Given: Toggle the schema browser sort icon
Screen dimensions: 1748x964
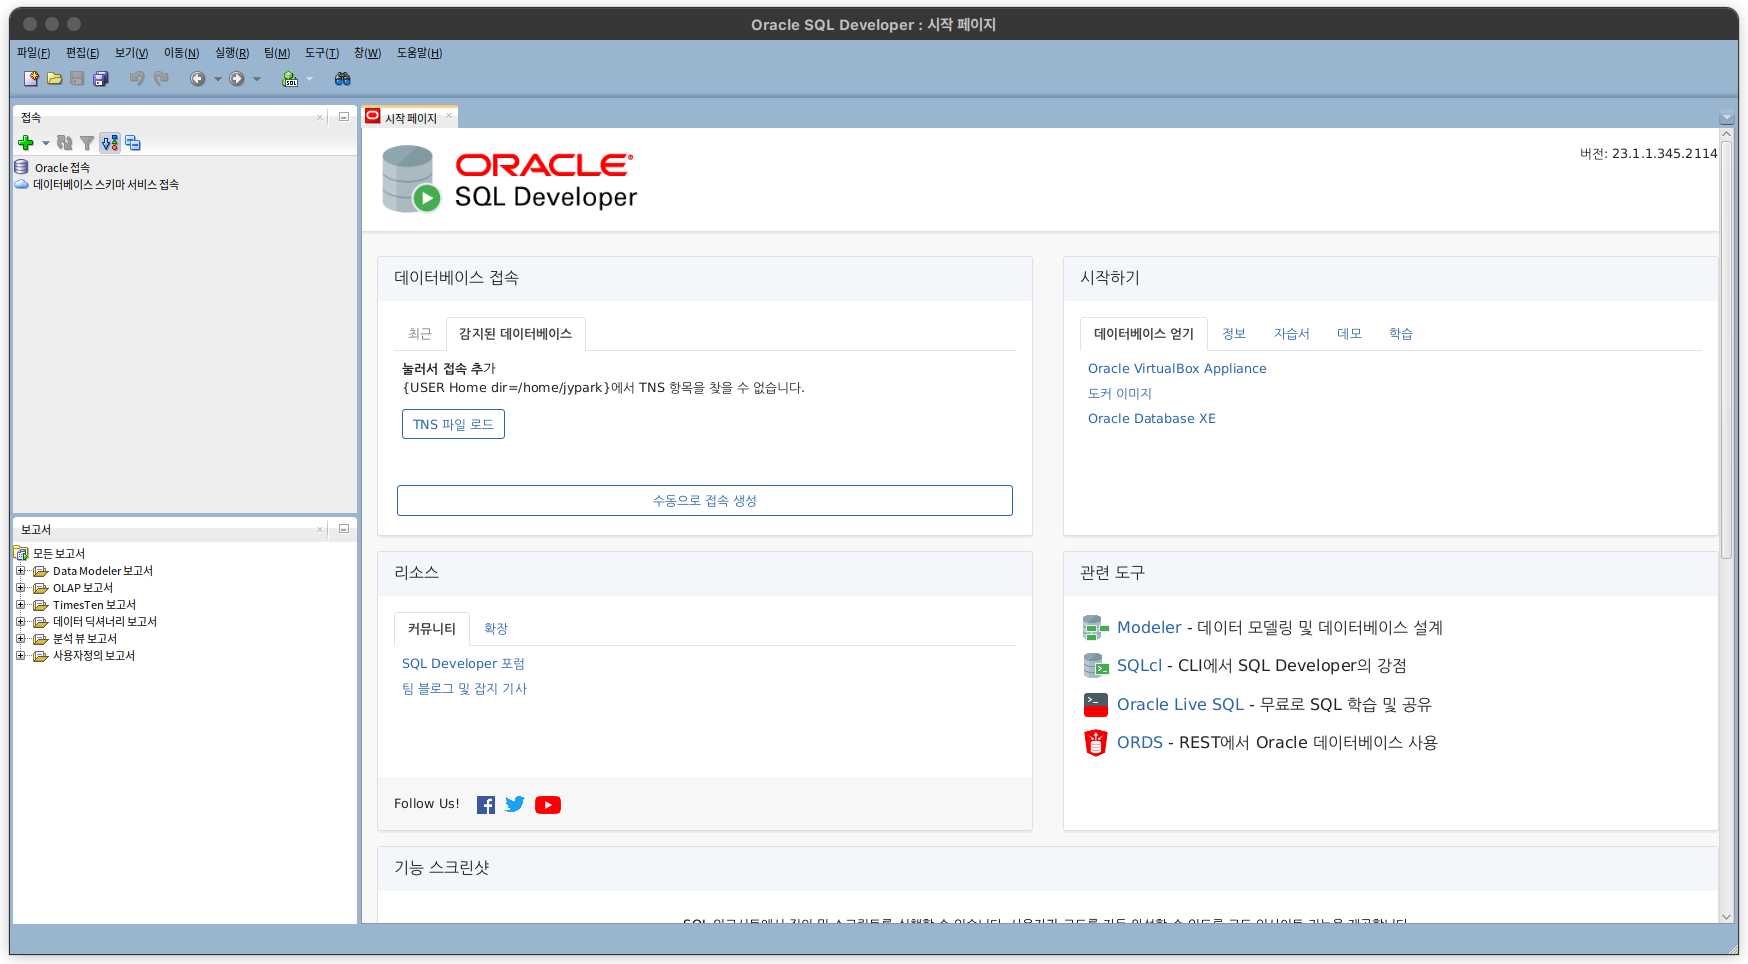Looking at the screenshot, I should pos(110,143).
